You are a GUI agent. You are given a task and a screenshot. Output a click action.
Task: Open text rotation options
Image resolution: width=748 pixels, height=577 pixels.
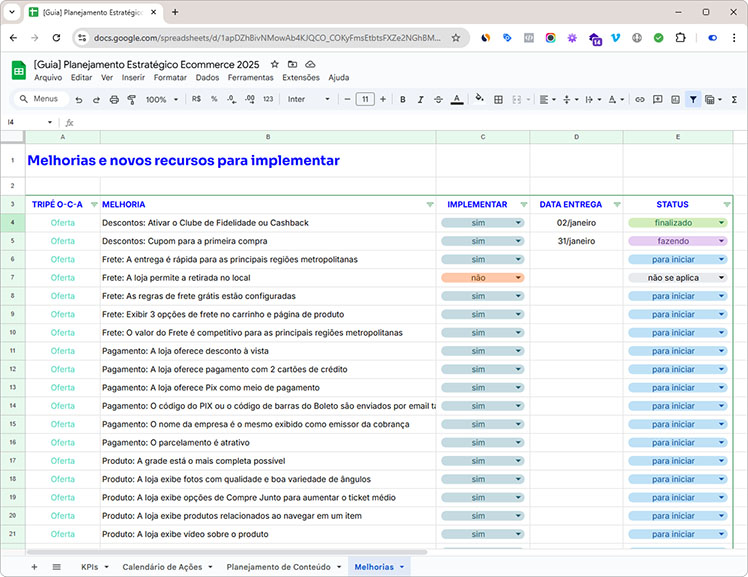(616, 99)
